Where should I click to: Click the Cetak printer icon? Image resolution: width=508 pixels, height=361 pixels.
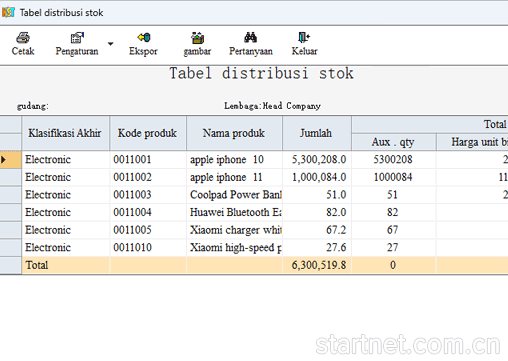click(x=23, y=38)
